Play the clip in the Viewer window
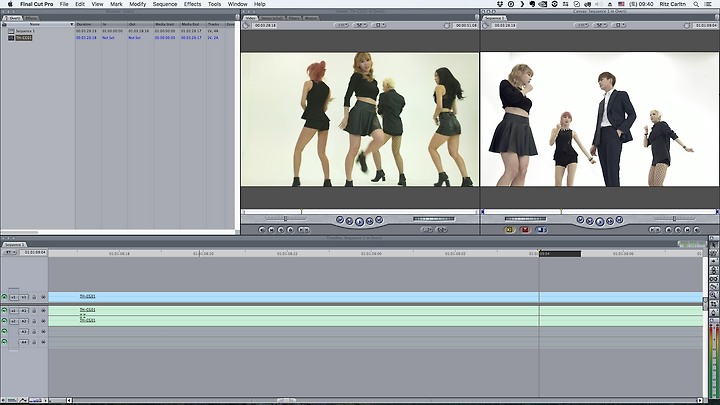Screen dimensions: 720x405 click(360, 222)
